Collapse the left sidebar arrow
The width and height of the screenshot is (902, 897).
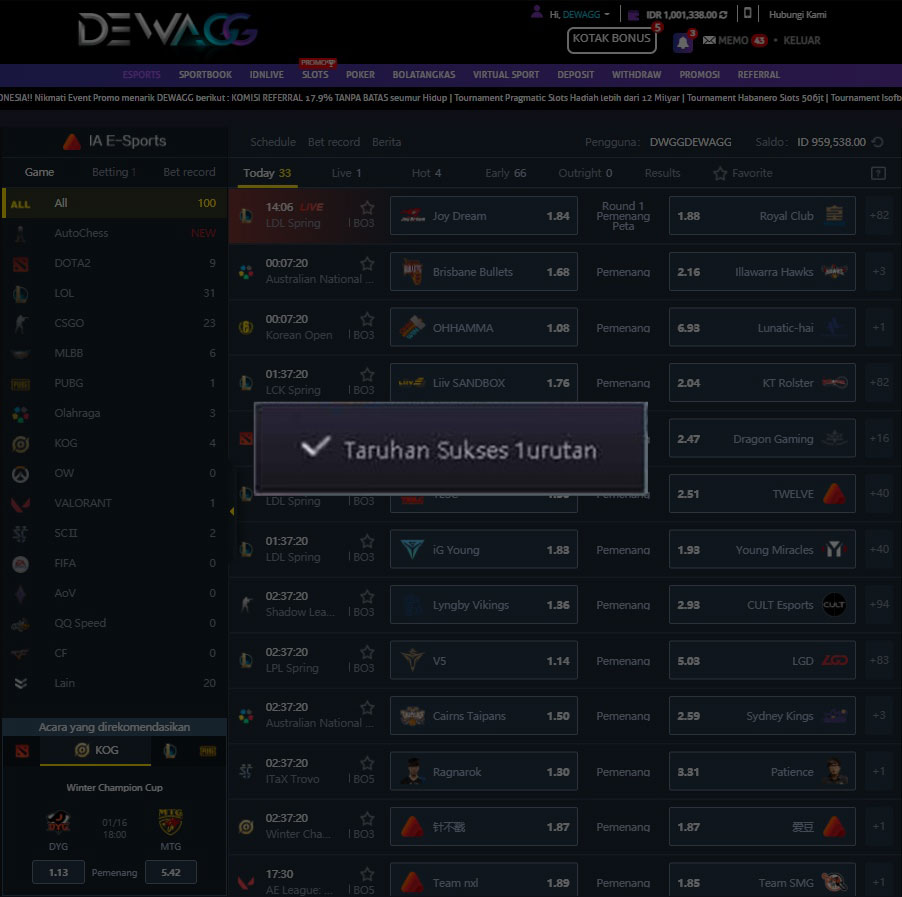232,511
